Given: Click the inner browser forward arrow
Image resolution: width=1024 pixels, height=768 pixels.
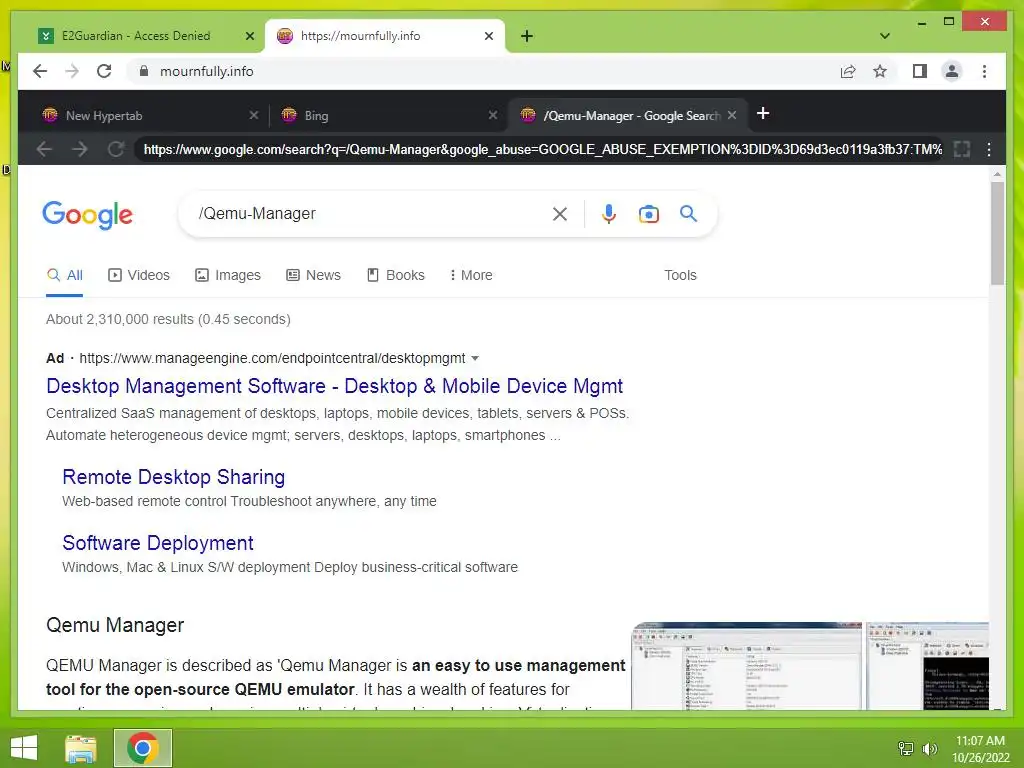Looking at the screenshot, I should pos(80,150).
